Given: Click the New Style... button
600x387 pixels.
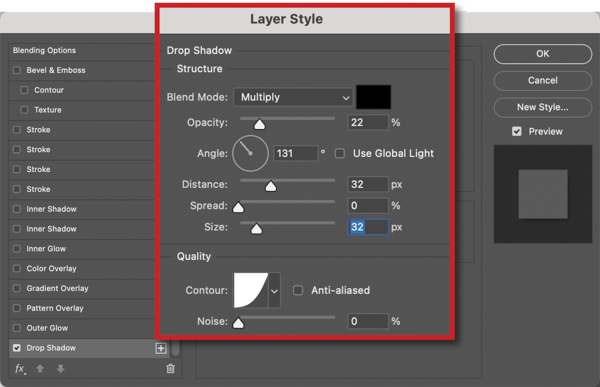Looking at the screenshot, I should pyautogui.click(x=543, y=107).
